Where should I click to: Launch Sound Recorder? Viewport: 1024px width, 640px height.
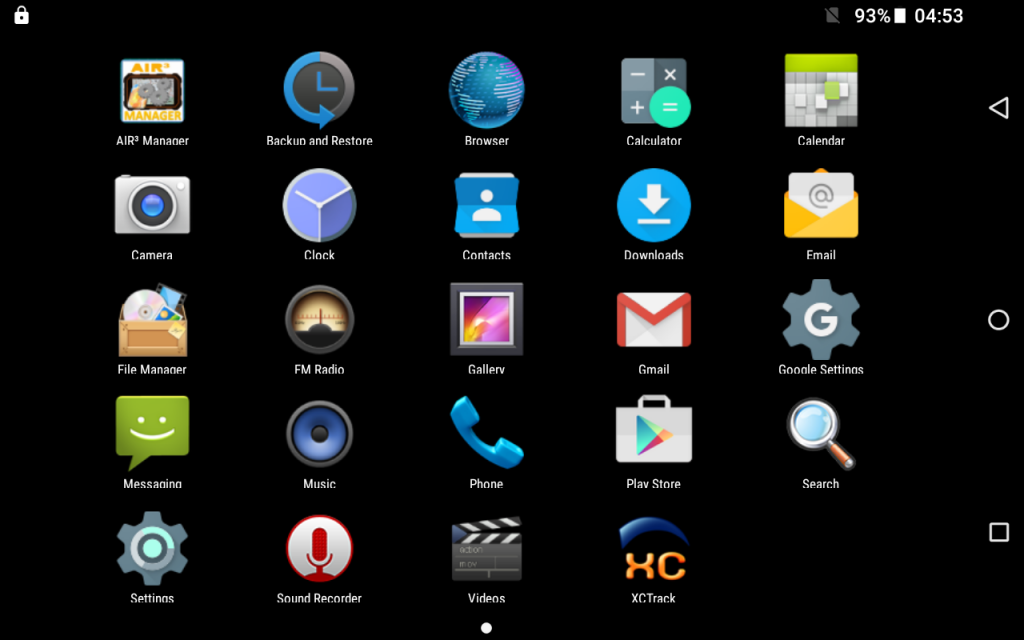point(319,549)
